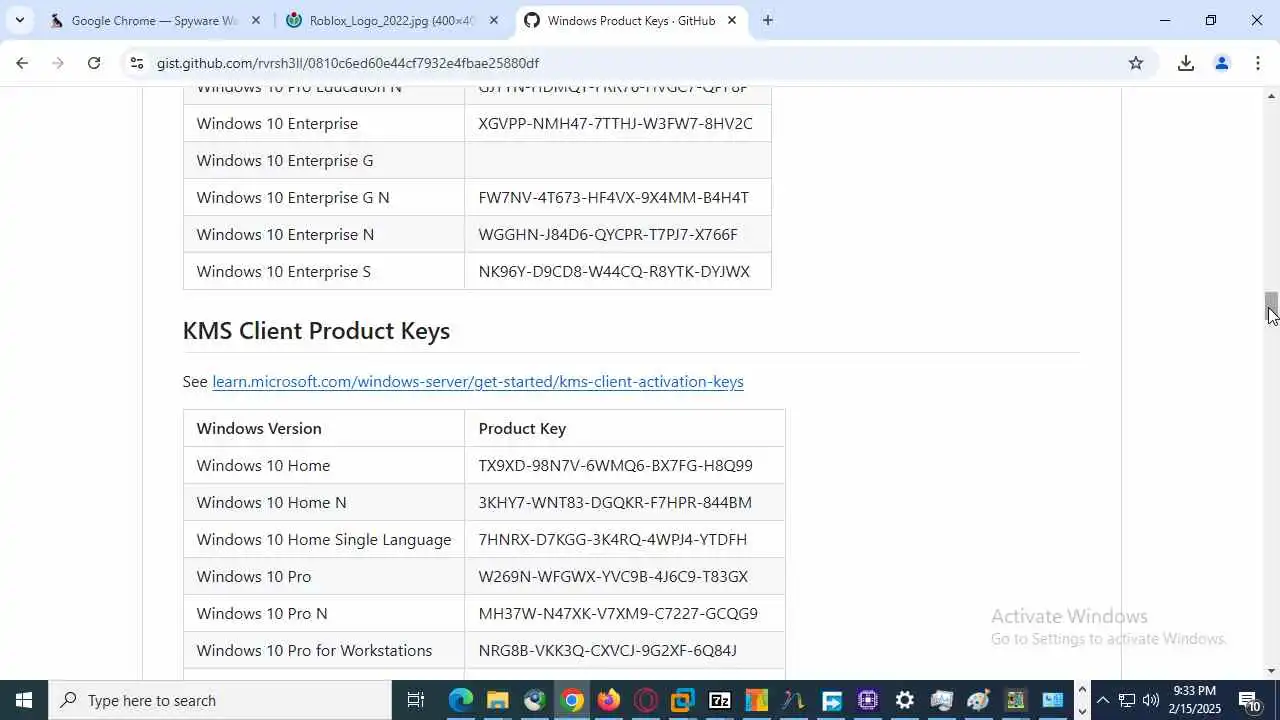Open the VirtualBox icon in the taskbar
Image resolution: width=1280 pixels, height=720 pixels.
click(x=683, y=700)
